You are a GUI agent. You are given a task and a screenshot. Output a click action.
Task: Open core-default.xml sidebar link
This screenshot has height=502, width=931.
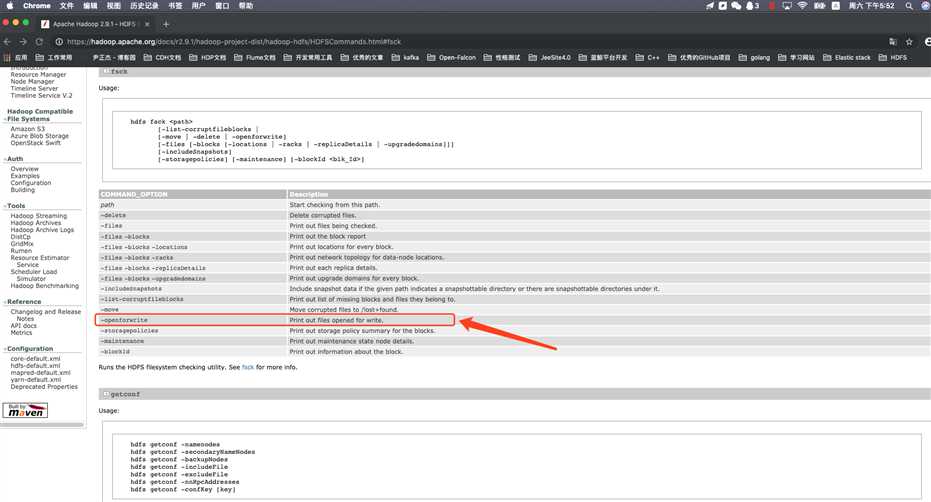[x=36, y=359]
